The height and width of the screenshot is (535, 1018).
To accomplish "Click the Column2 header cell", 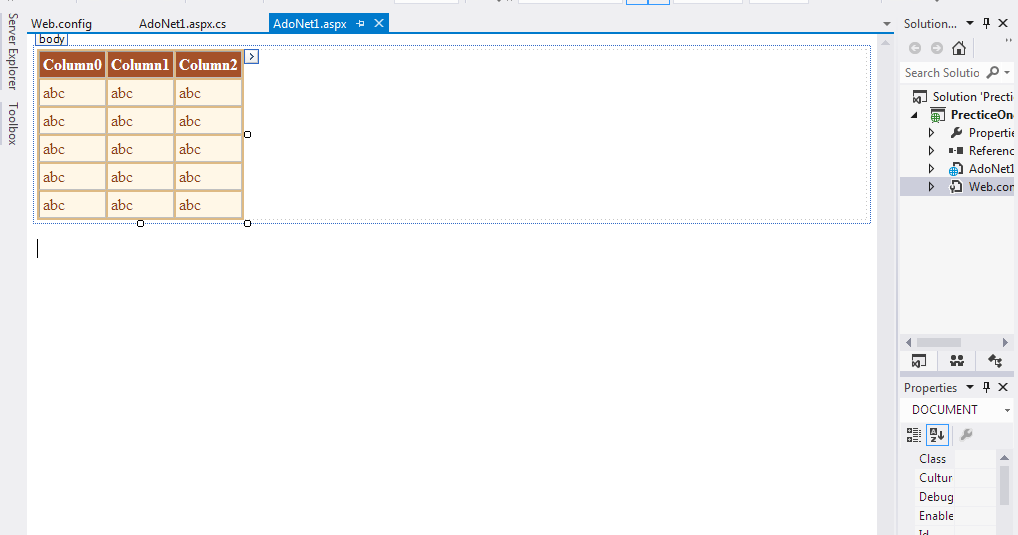I will pyautogui.click(x=208, y=65).
